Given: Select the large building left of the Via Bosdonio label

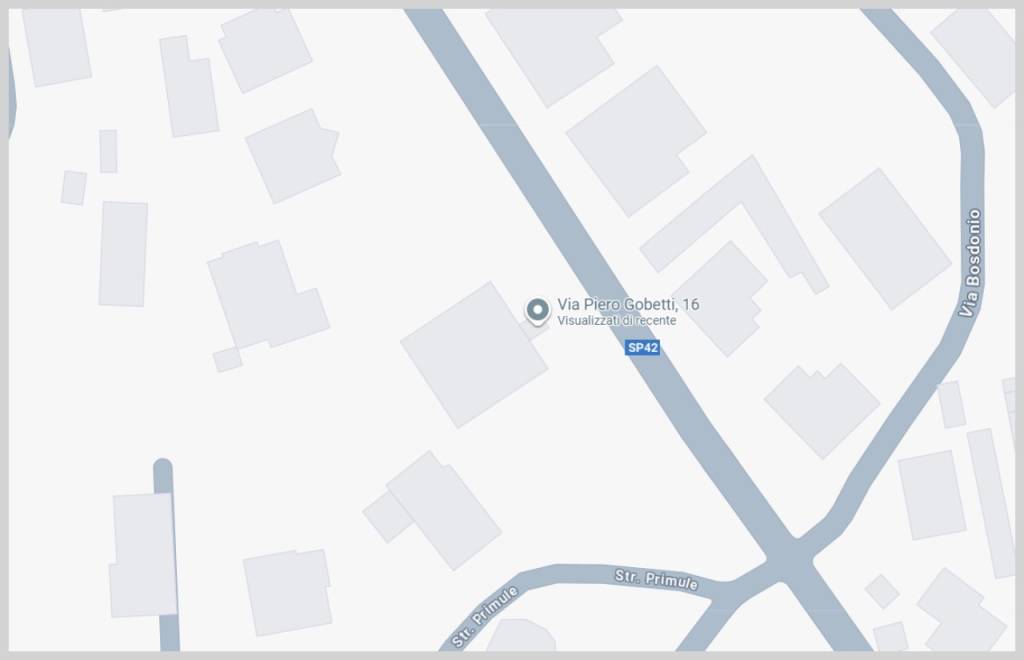Looking at the screenshot, I should tap(885, 238).
